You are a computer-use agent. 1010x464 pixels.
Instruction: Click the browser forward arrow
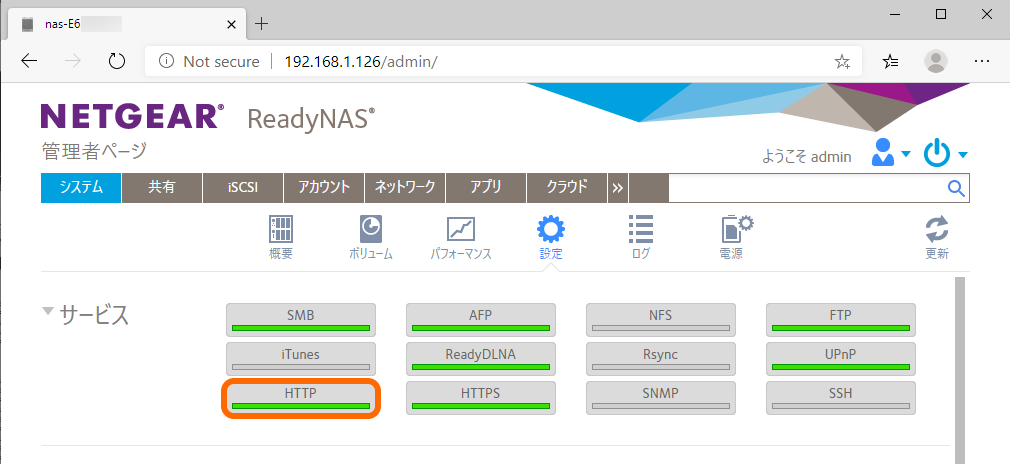click(x=73, y=61)
